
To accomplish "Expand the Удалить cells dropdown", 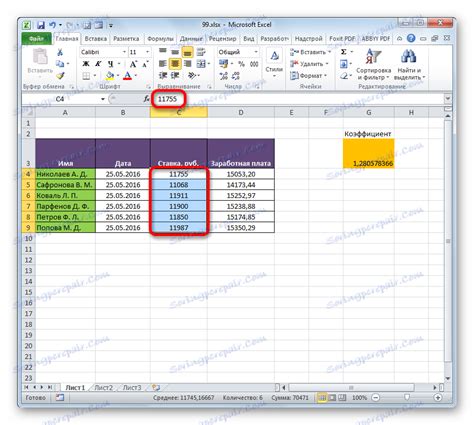I will tap(327, 64).
